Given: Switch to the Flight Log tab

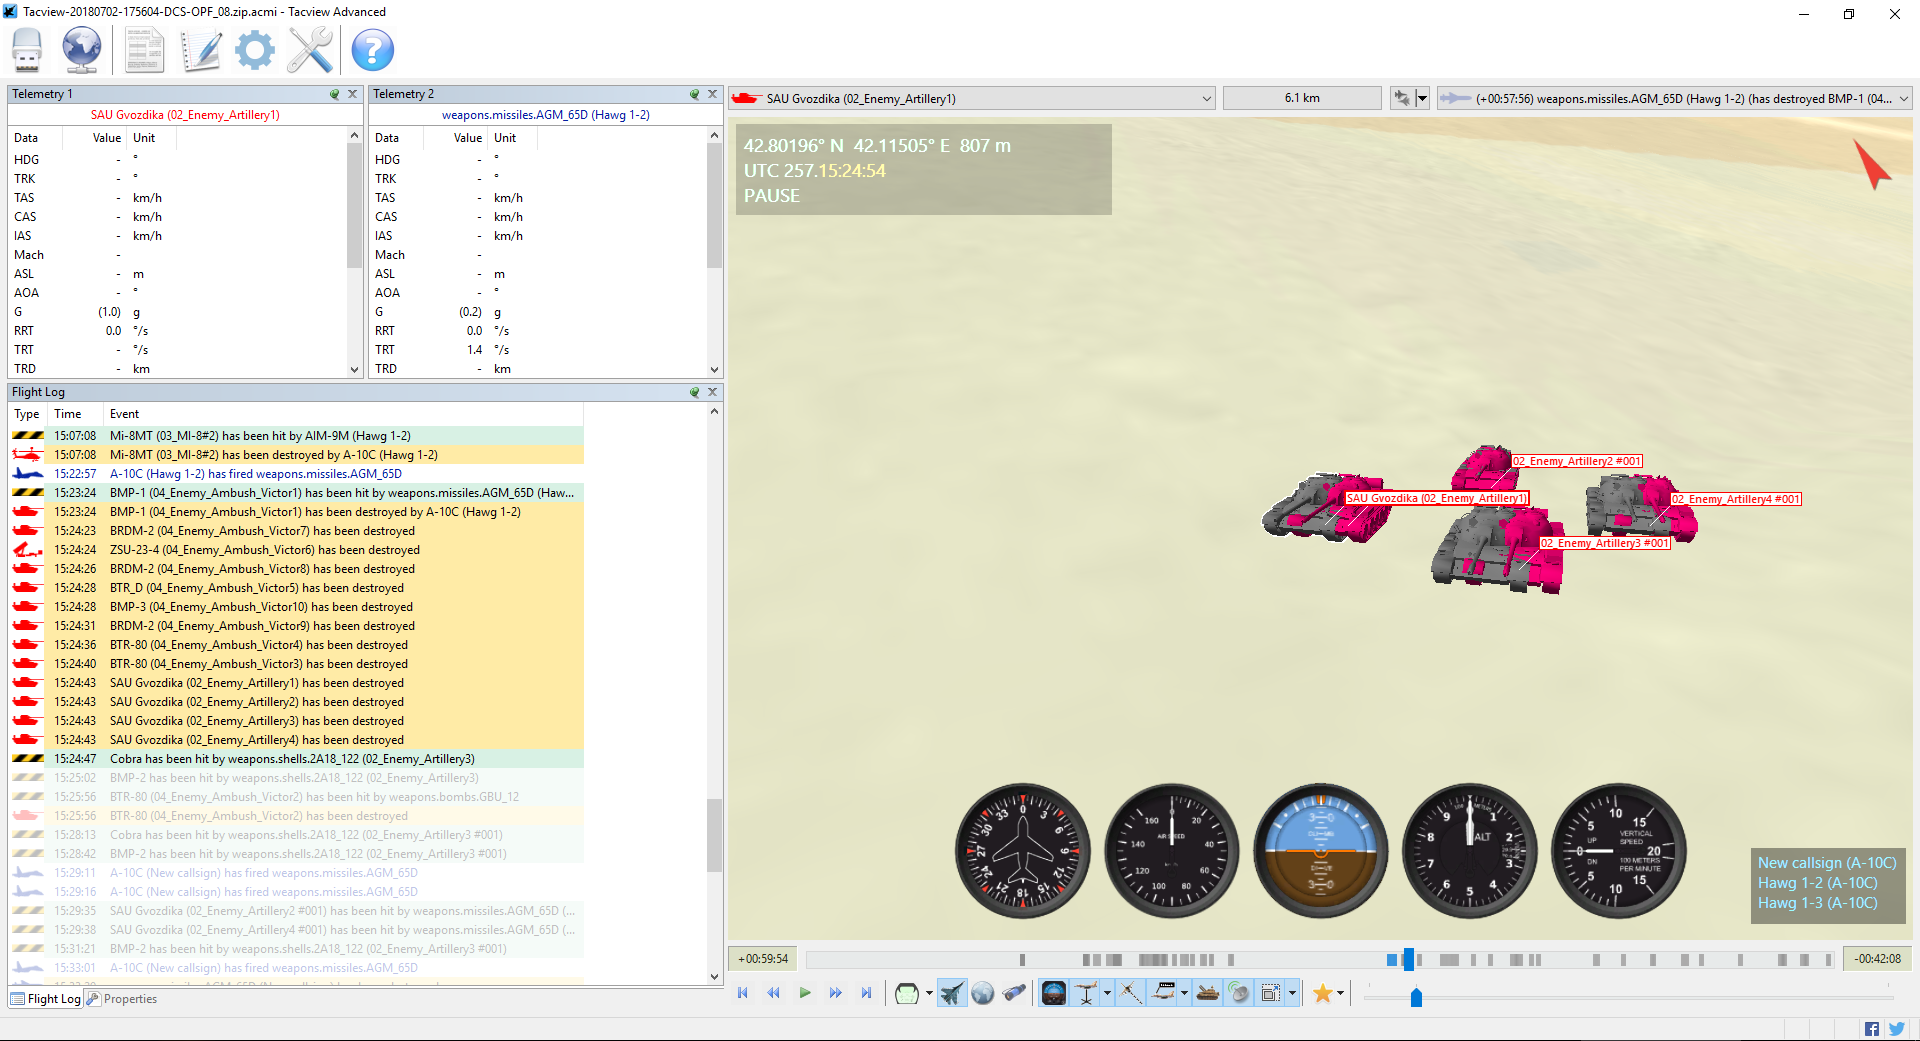Looking at the screenshot, I should (x=46, y=999).
